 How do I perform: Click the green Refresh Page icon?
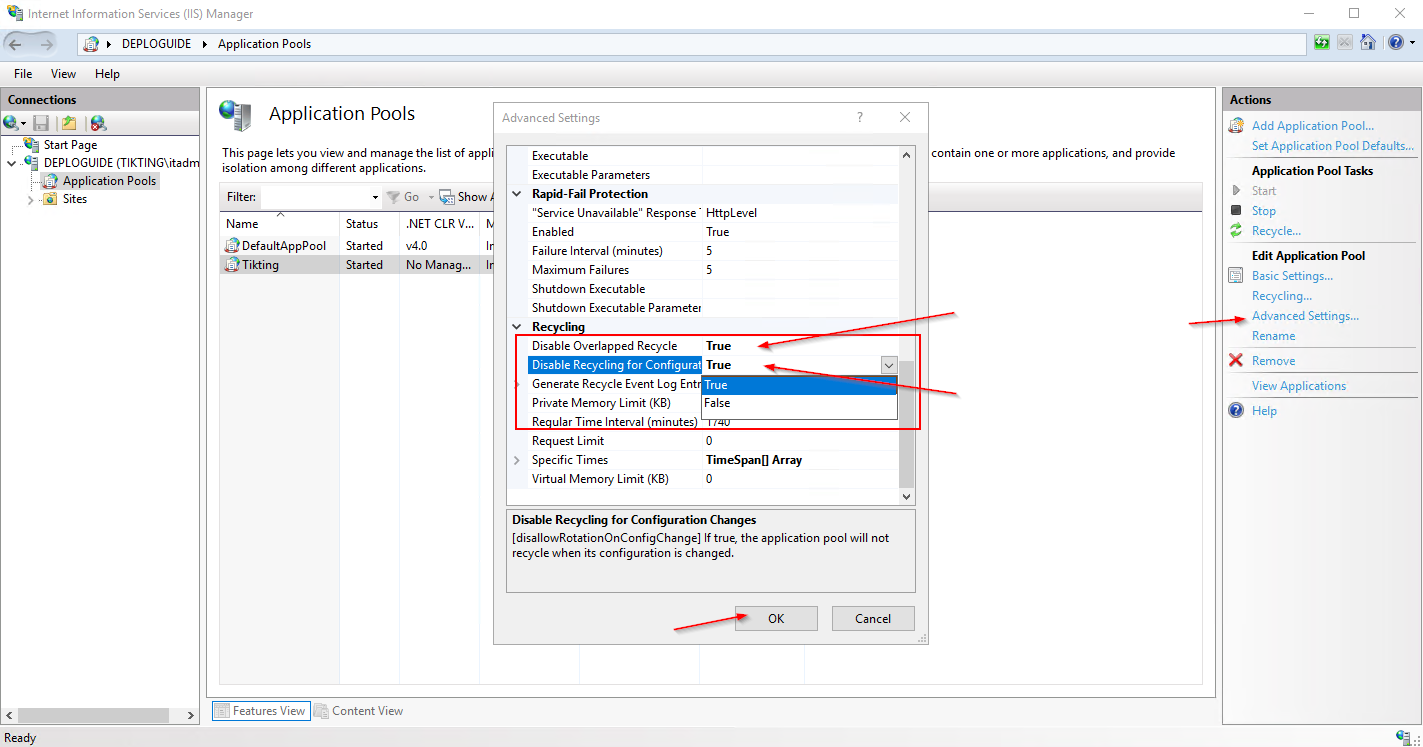(x=1322, y=43)
